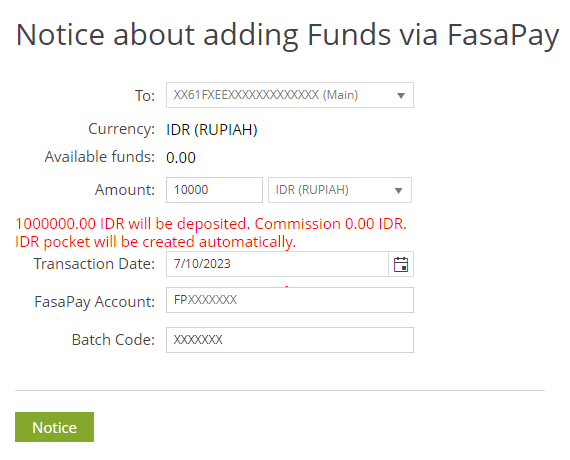Click into the Batch Code field
570x460 pixels.
coord(290,340)
